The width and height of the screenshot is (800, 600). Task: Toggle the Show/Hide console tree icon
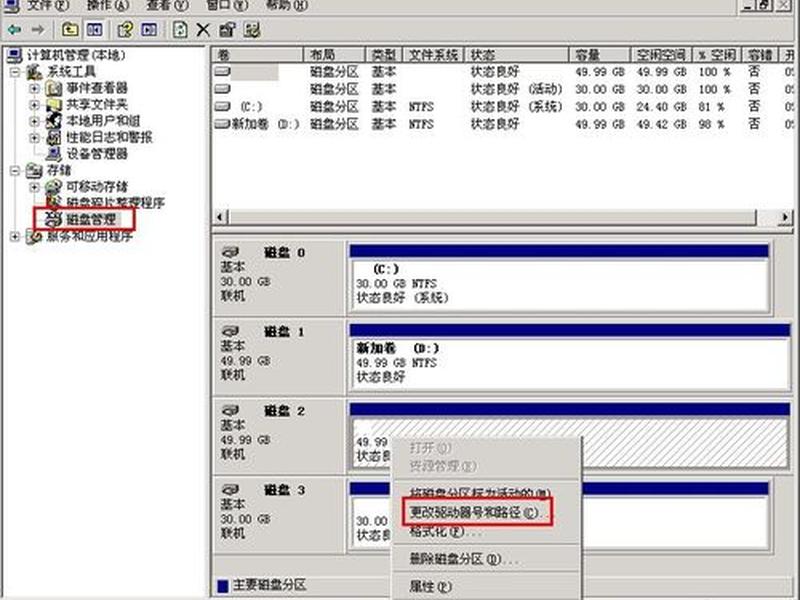click(x=94, y=30)
